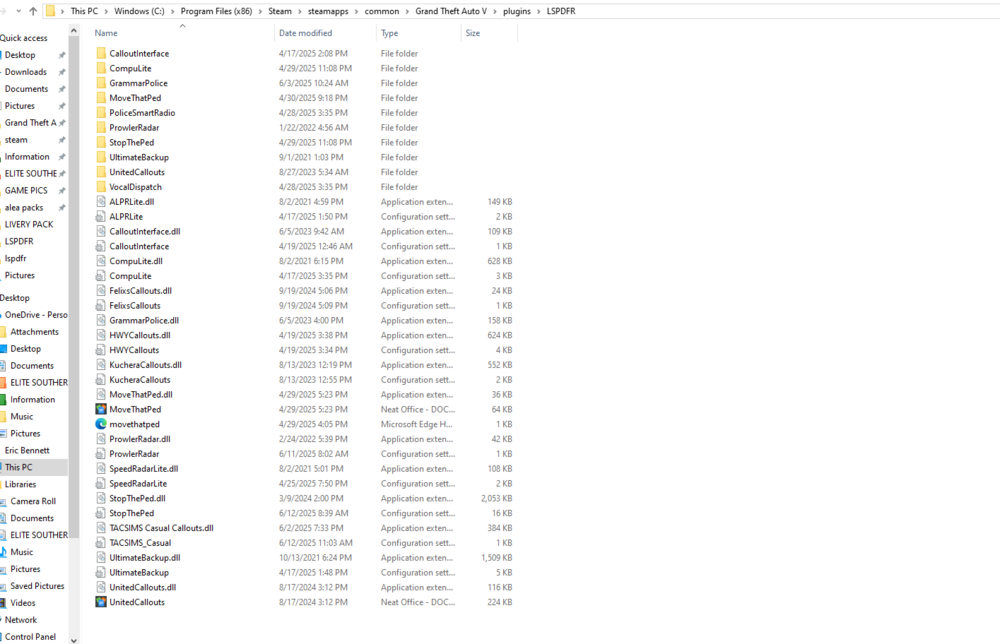Screen dimensions: 1000x644
Task: Select the StopThePed configuration file icon
Action: [101, 513]
